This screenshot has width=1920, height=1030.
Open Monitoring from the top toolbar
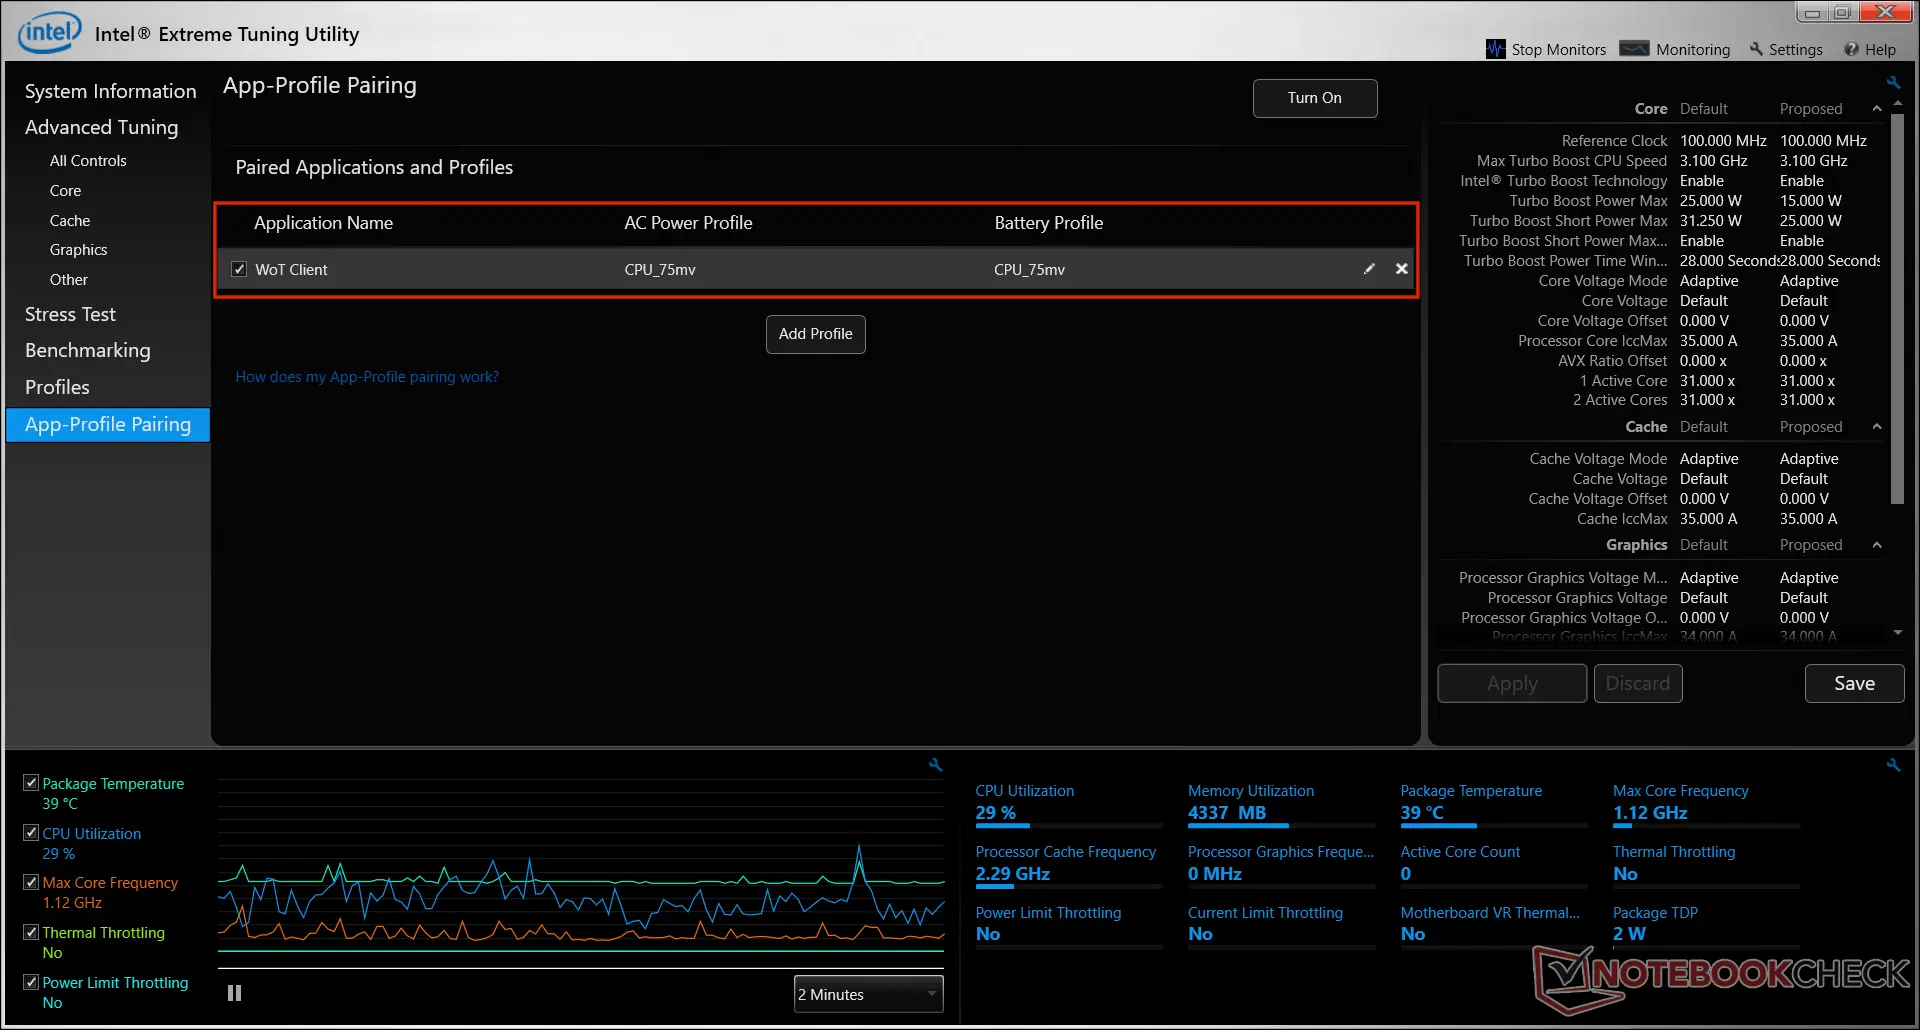1675,49
